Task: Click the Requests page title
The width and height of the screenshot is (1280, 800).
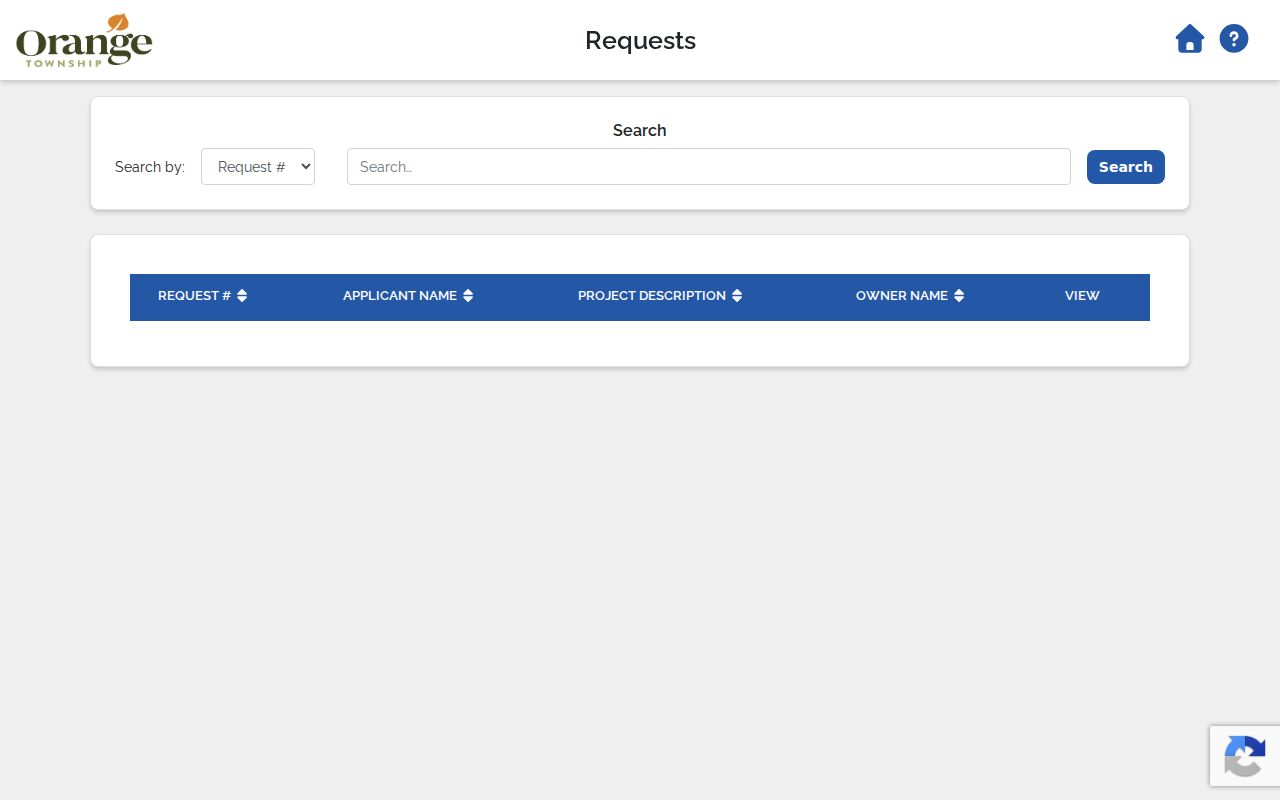Action: coord(640,40)
